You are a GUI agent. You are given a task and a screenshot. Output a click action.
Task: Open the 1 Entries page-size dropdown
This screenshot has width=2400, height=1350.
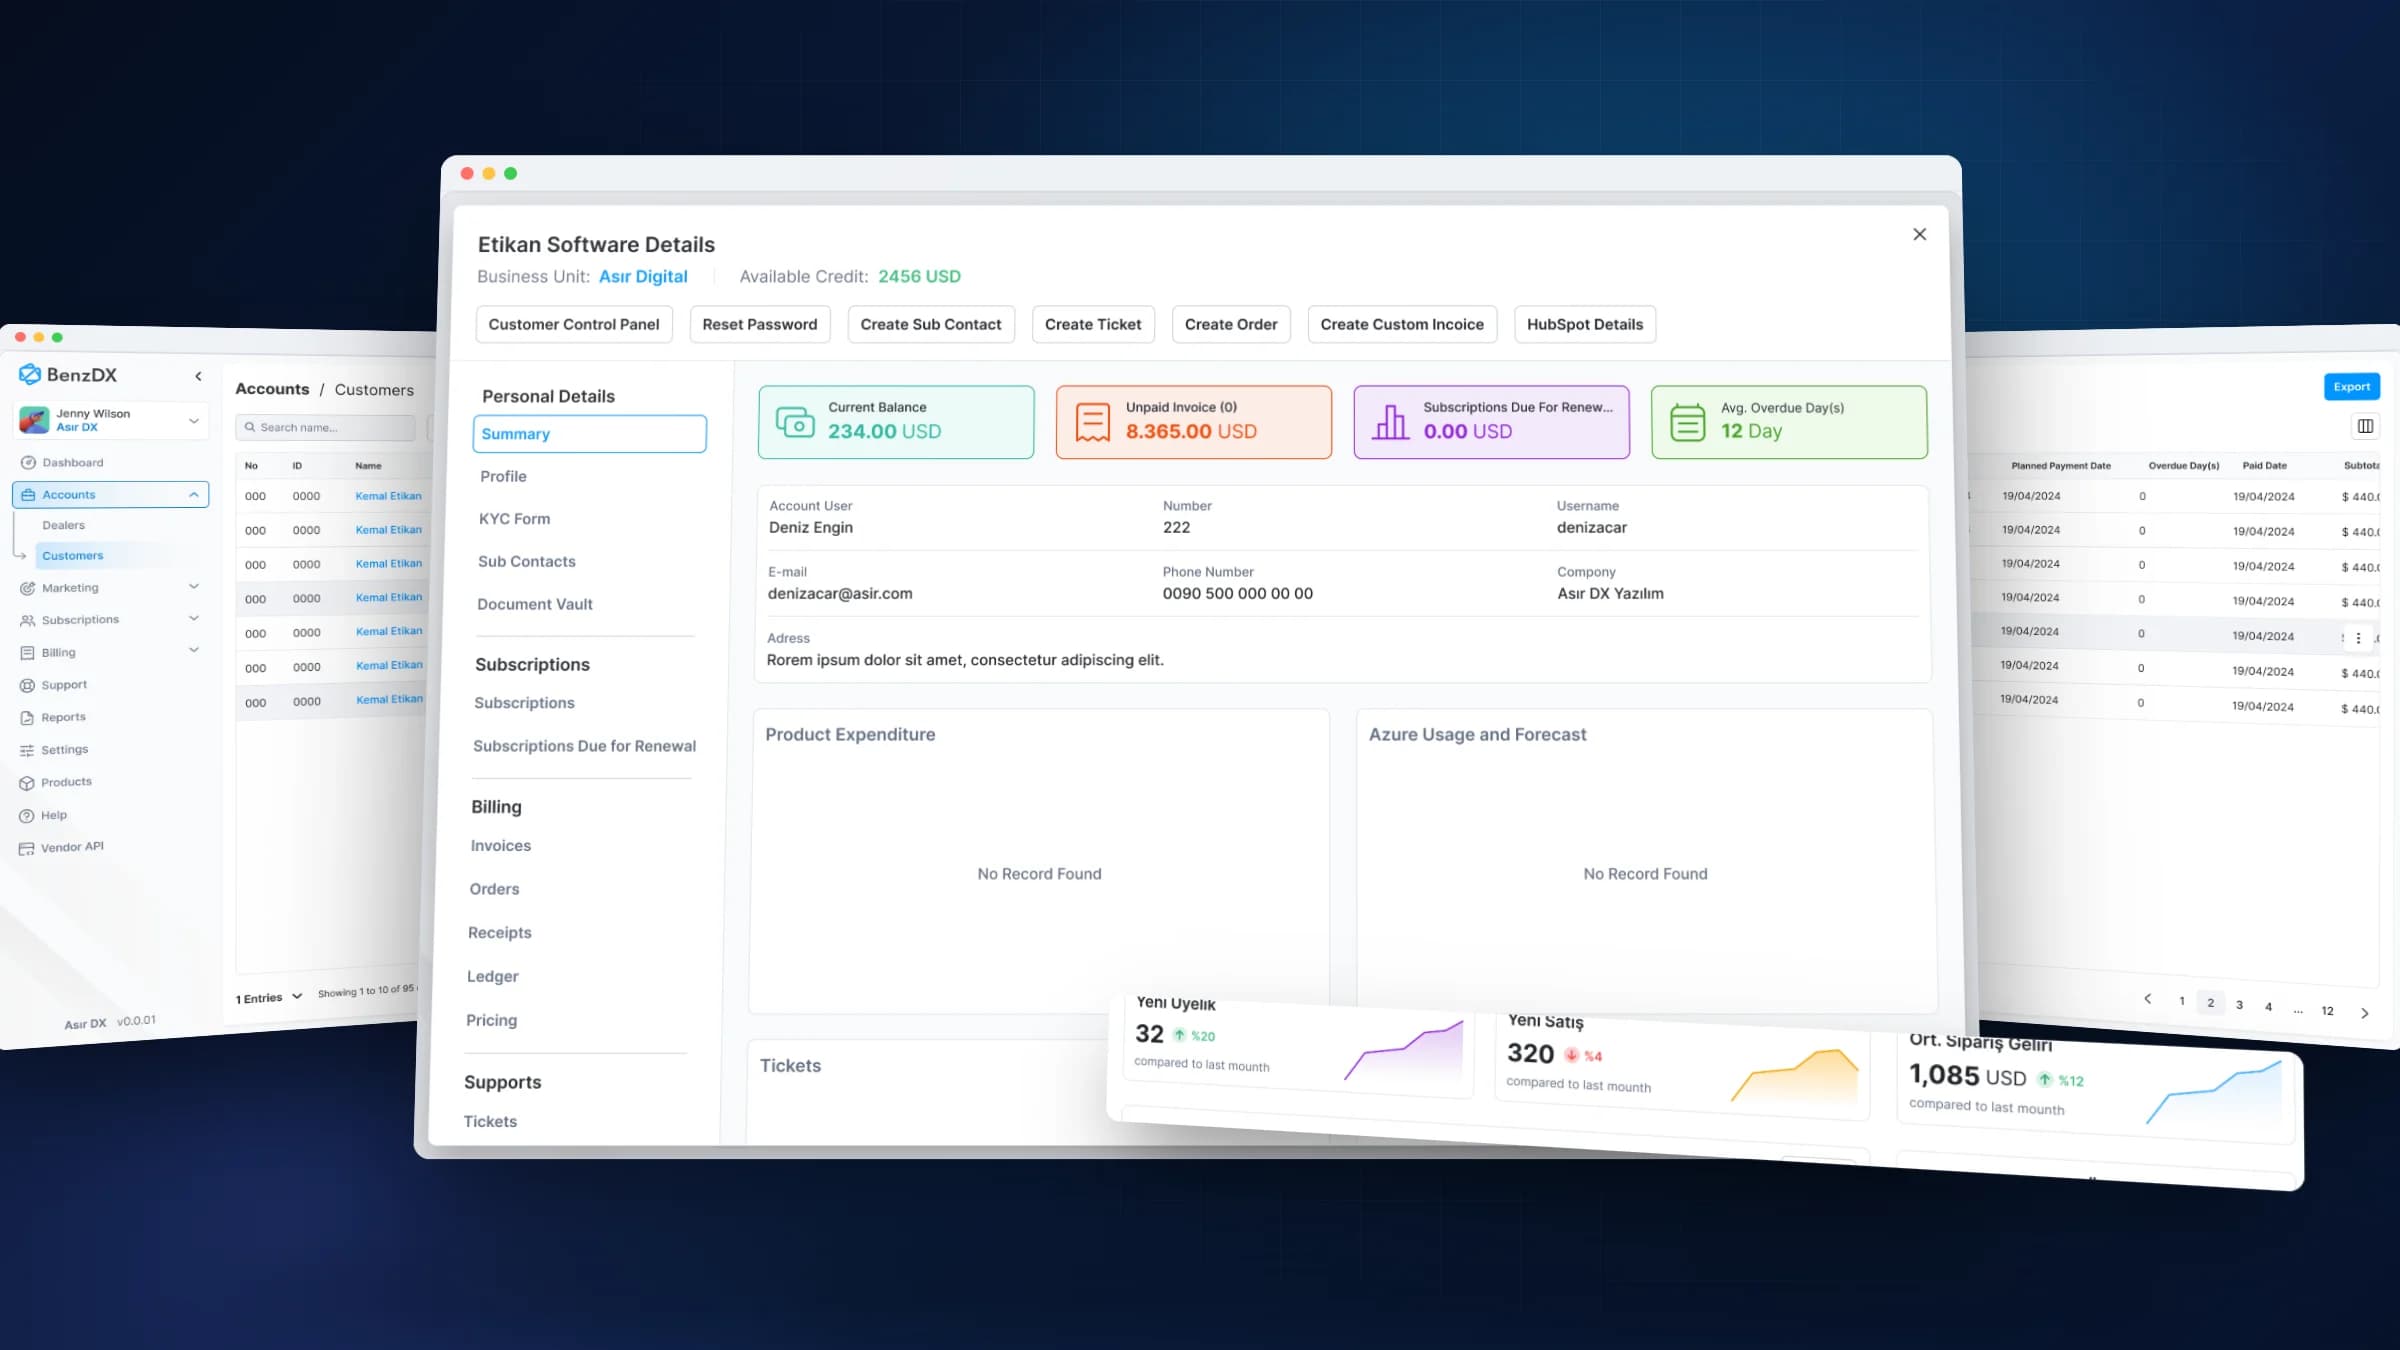(x=269, y=998)
